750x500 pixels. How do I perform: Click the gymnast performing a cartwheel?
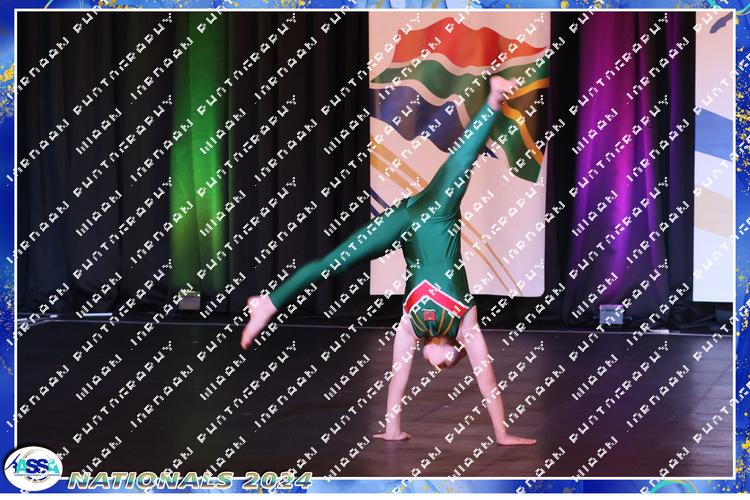click(388, 261)
